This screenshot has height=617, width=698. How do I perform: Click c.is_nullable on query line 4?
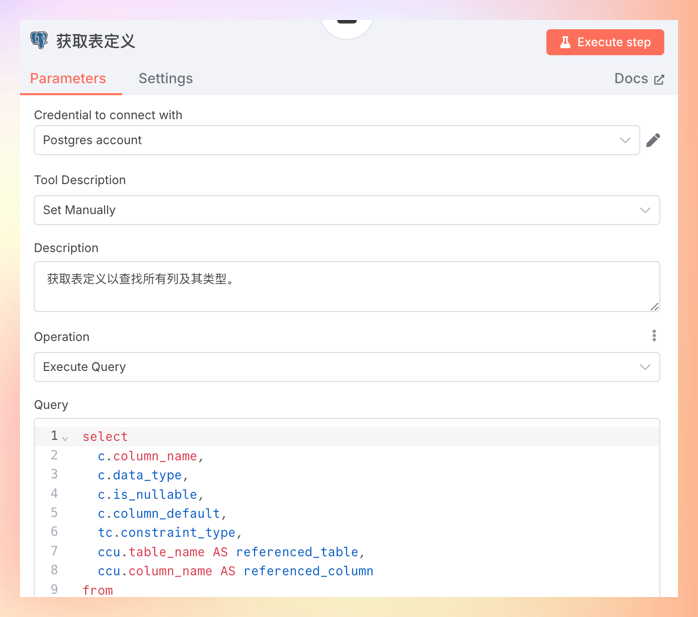point(147,494)
